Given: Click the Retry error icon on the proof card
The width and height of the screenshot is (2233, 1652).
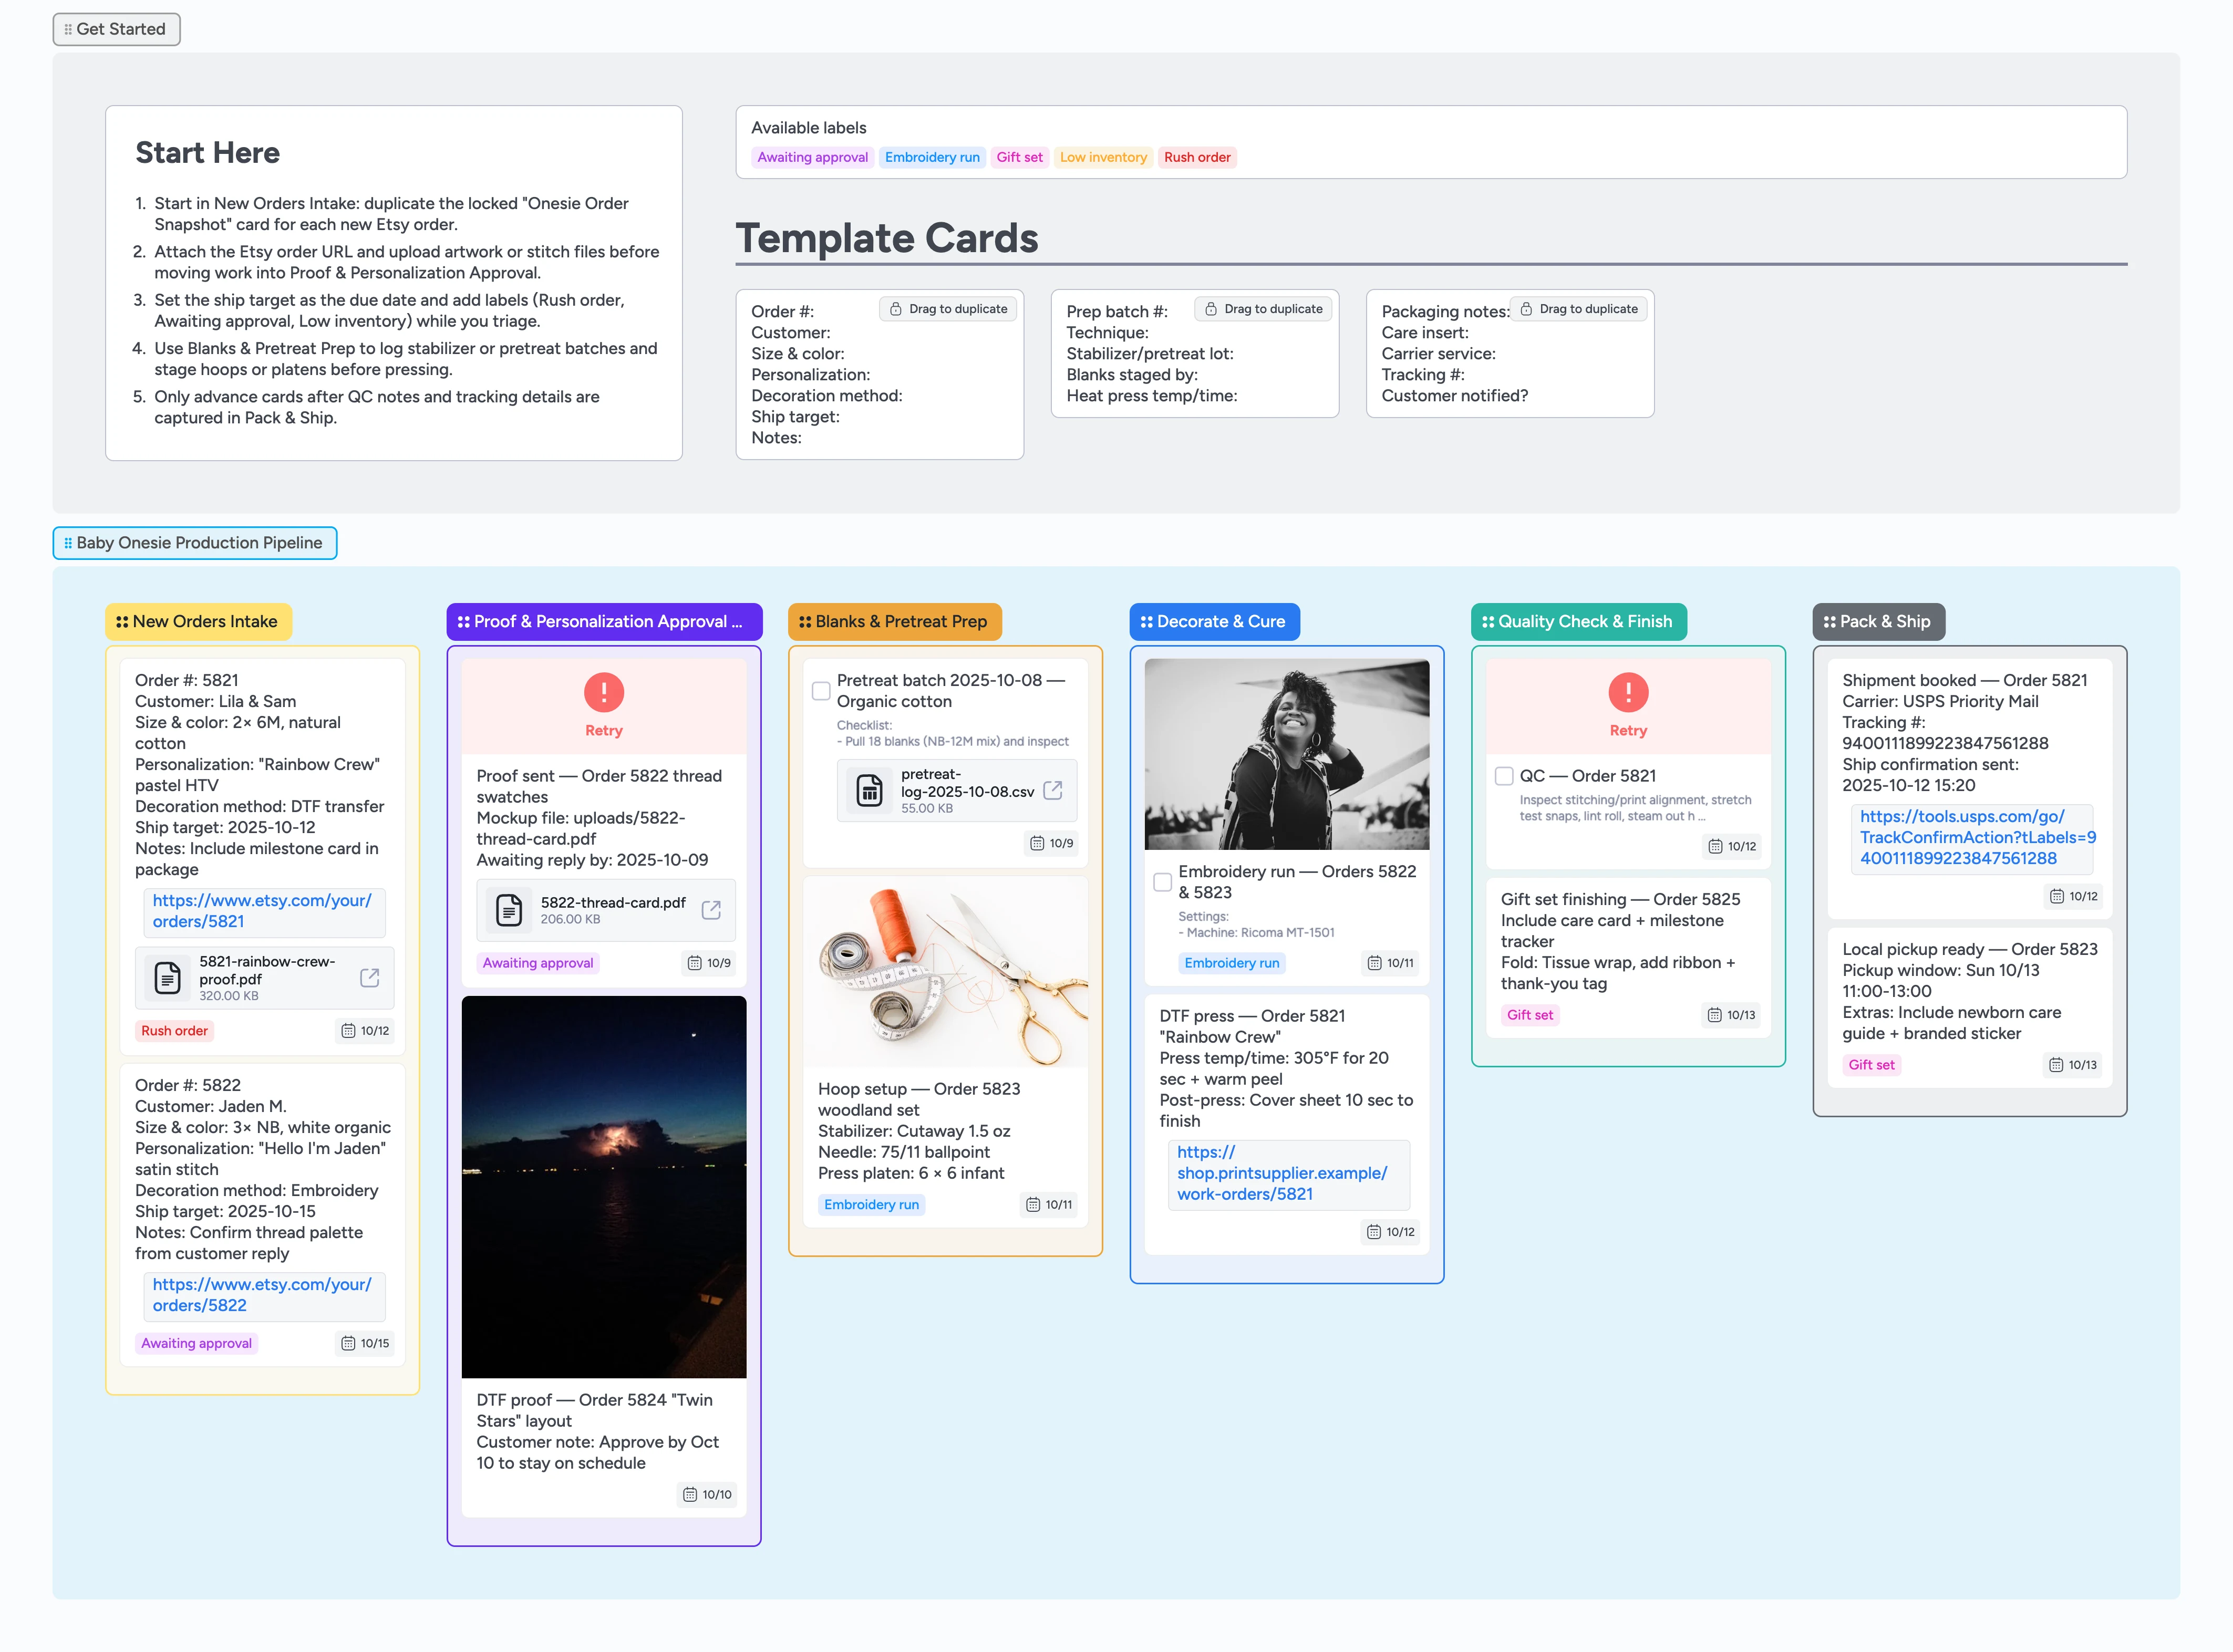Looking at the screenshot, I should (604, 692).
